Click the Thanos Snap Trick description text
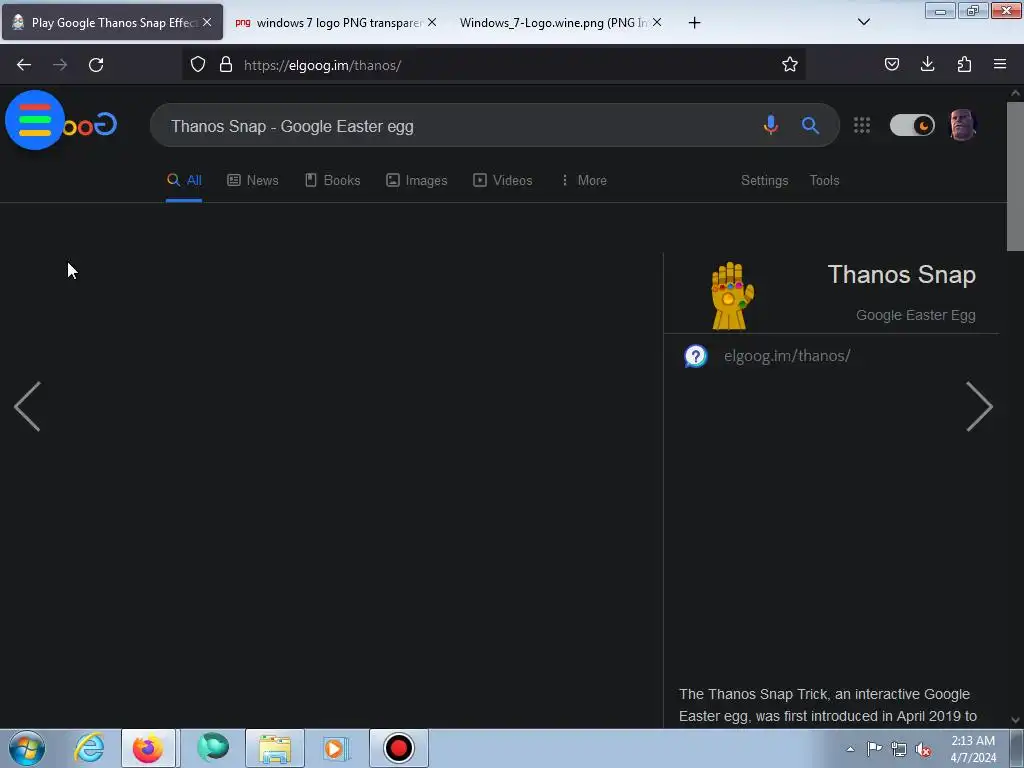The image size is (1024, 768). (828, 705)
